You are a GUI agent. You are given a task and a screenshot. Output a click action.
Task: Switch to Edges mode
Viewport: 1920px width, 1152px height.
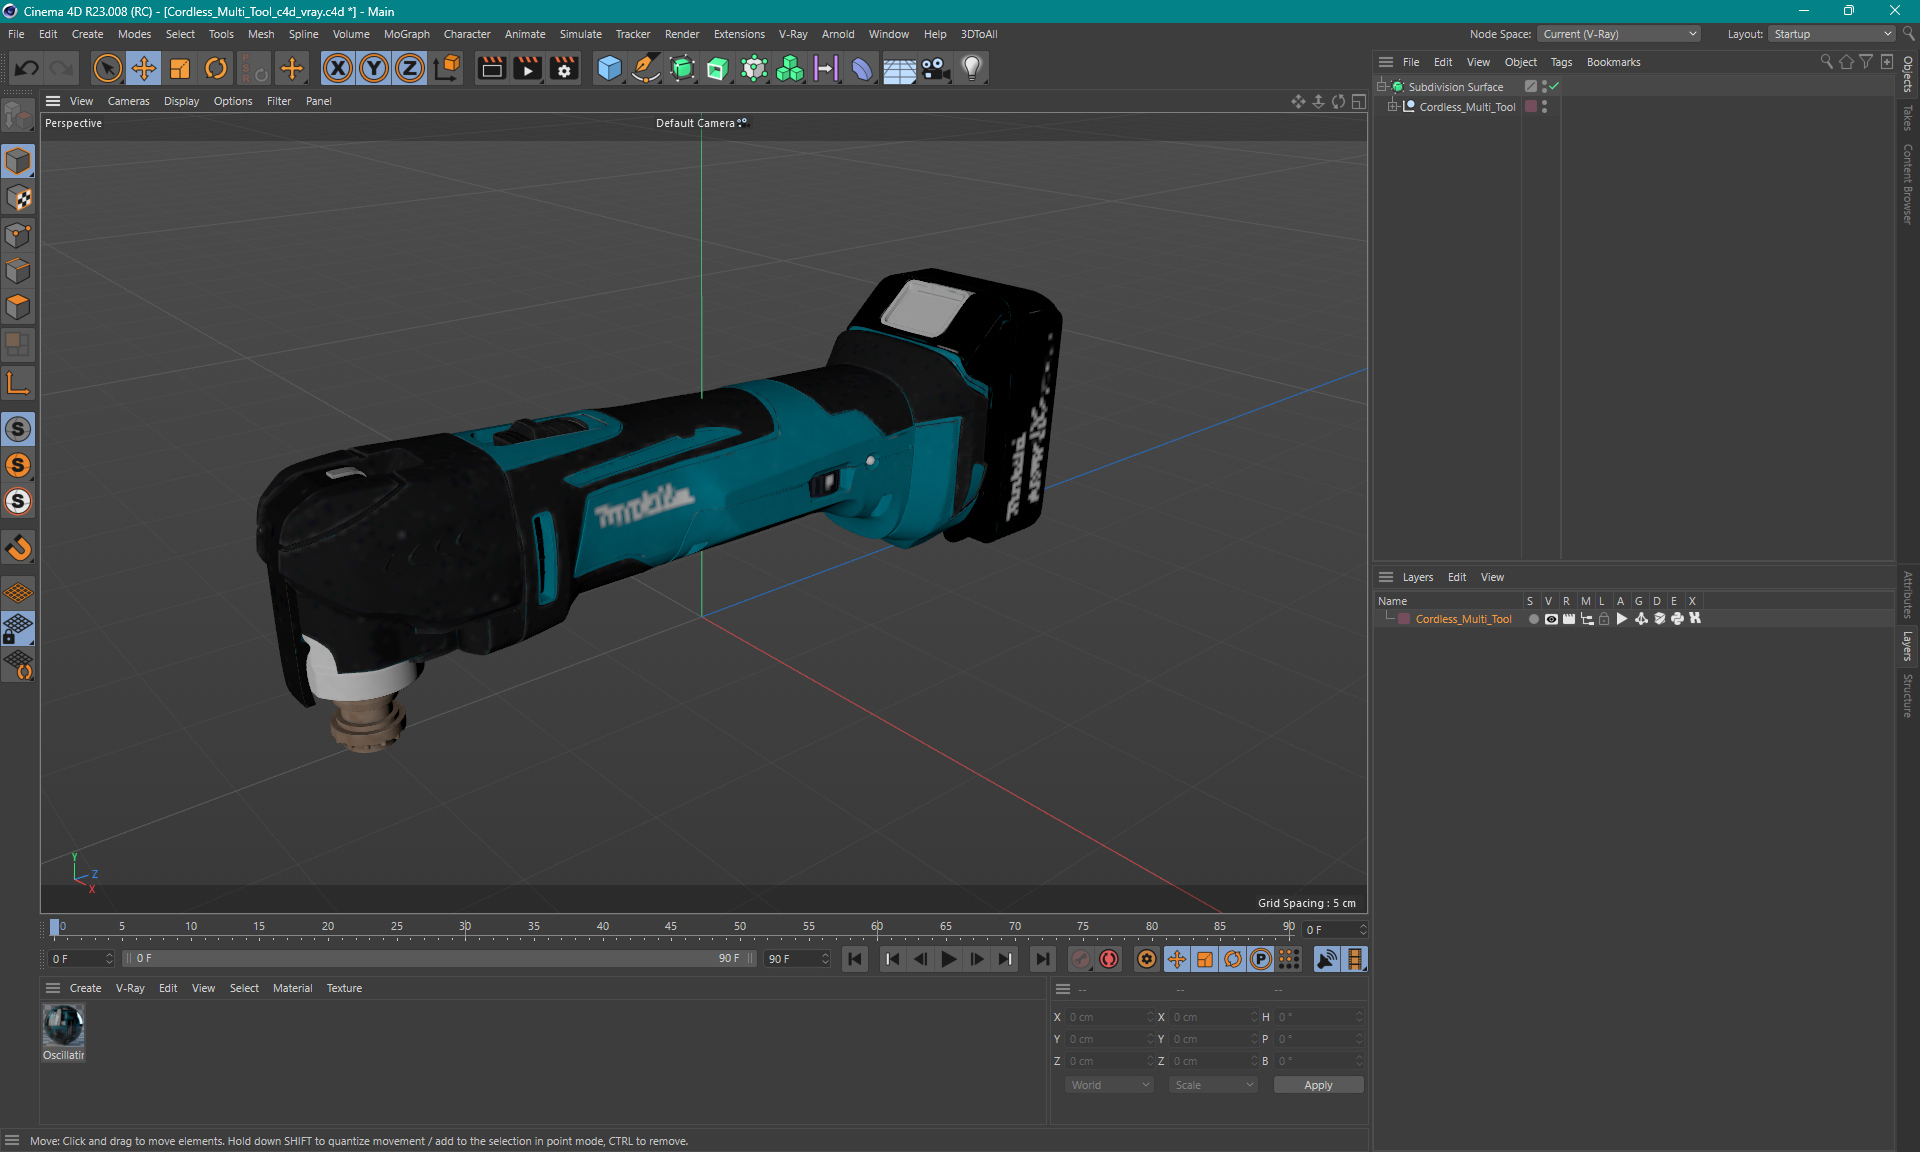point(18,271)
